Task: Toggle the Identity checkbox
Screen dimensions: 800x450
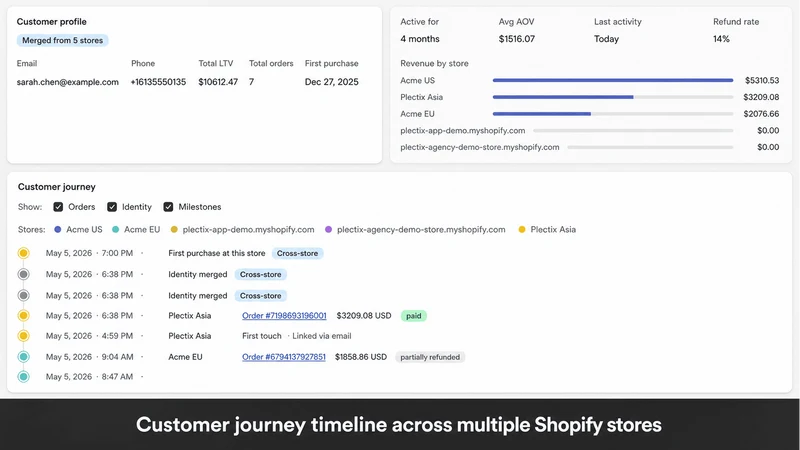Action: click(112, 207)
